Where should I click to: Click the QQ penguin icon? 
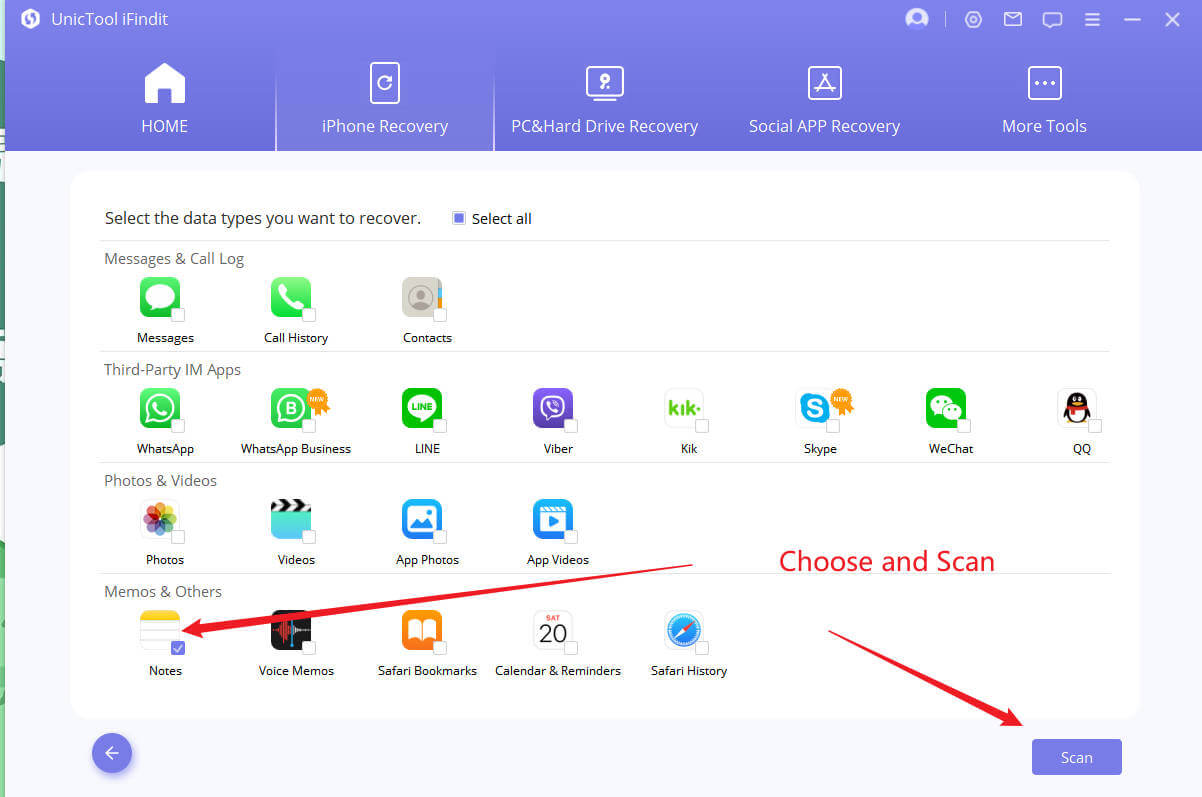point(1077,408)
